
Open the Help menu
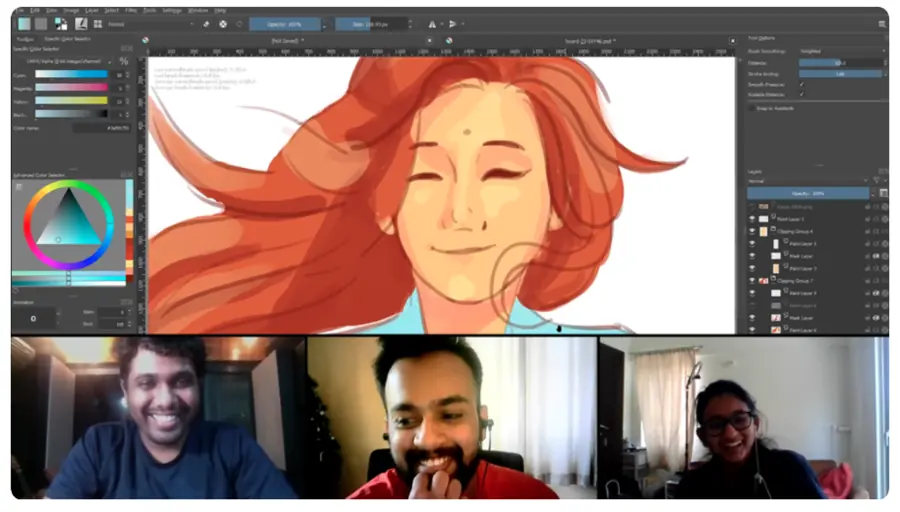coord(220,10)
